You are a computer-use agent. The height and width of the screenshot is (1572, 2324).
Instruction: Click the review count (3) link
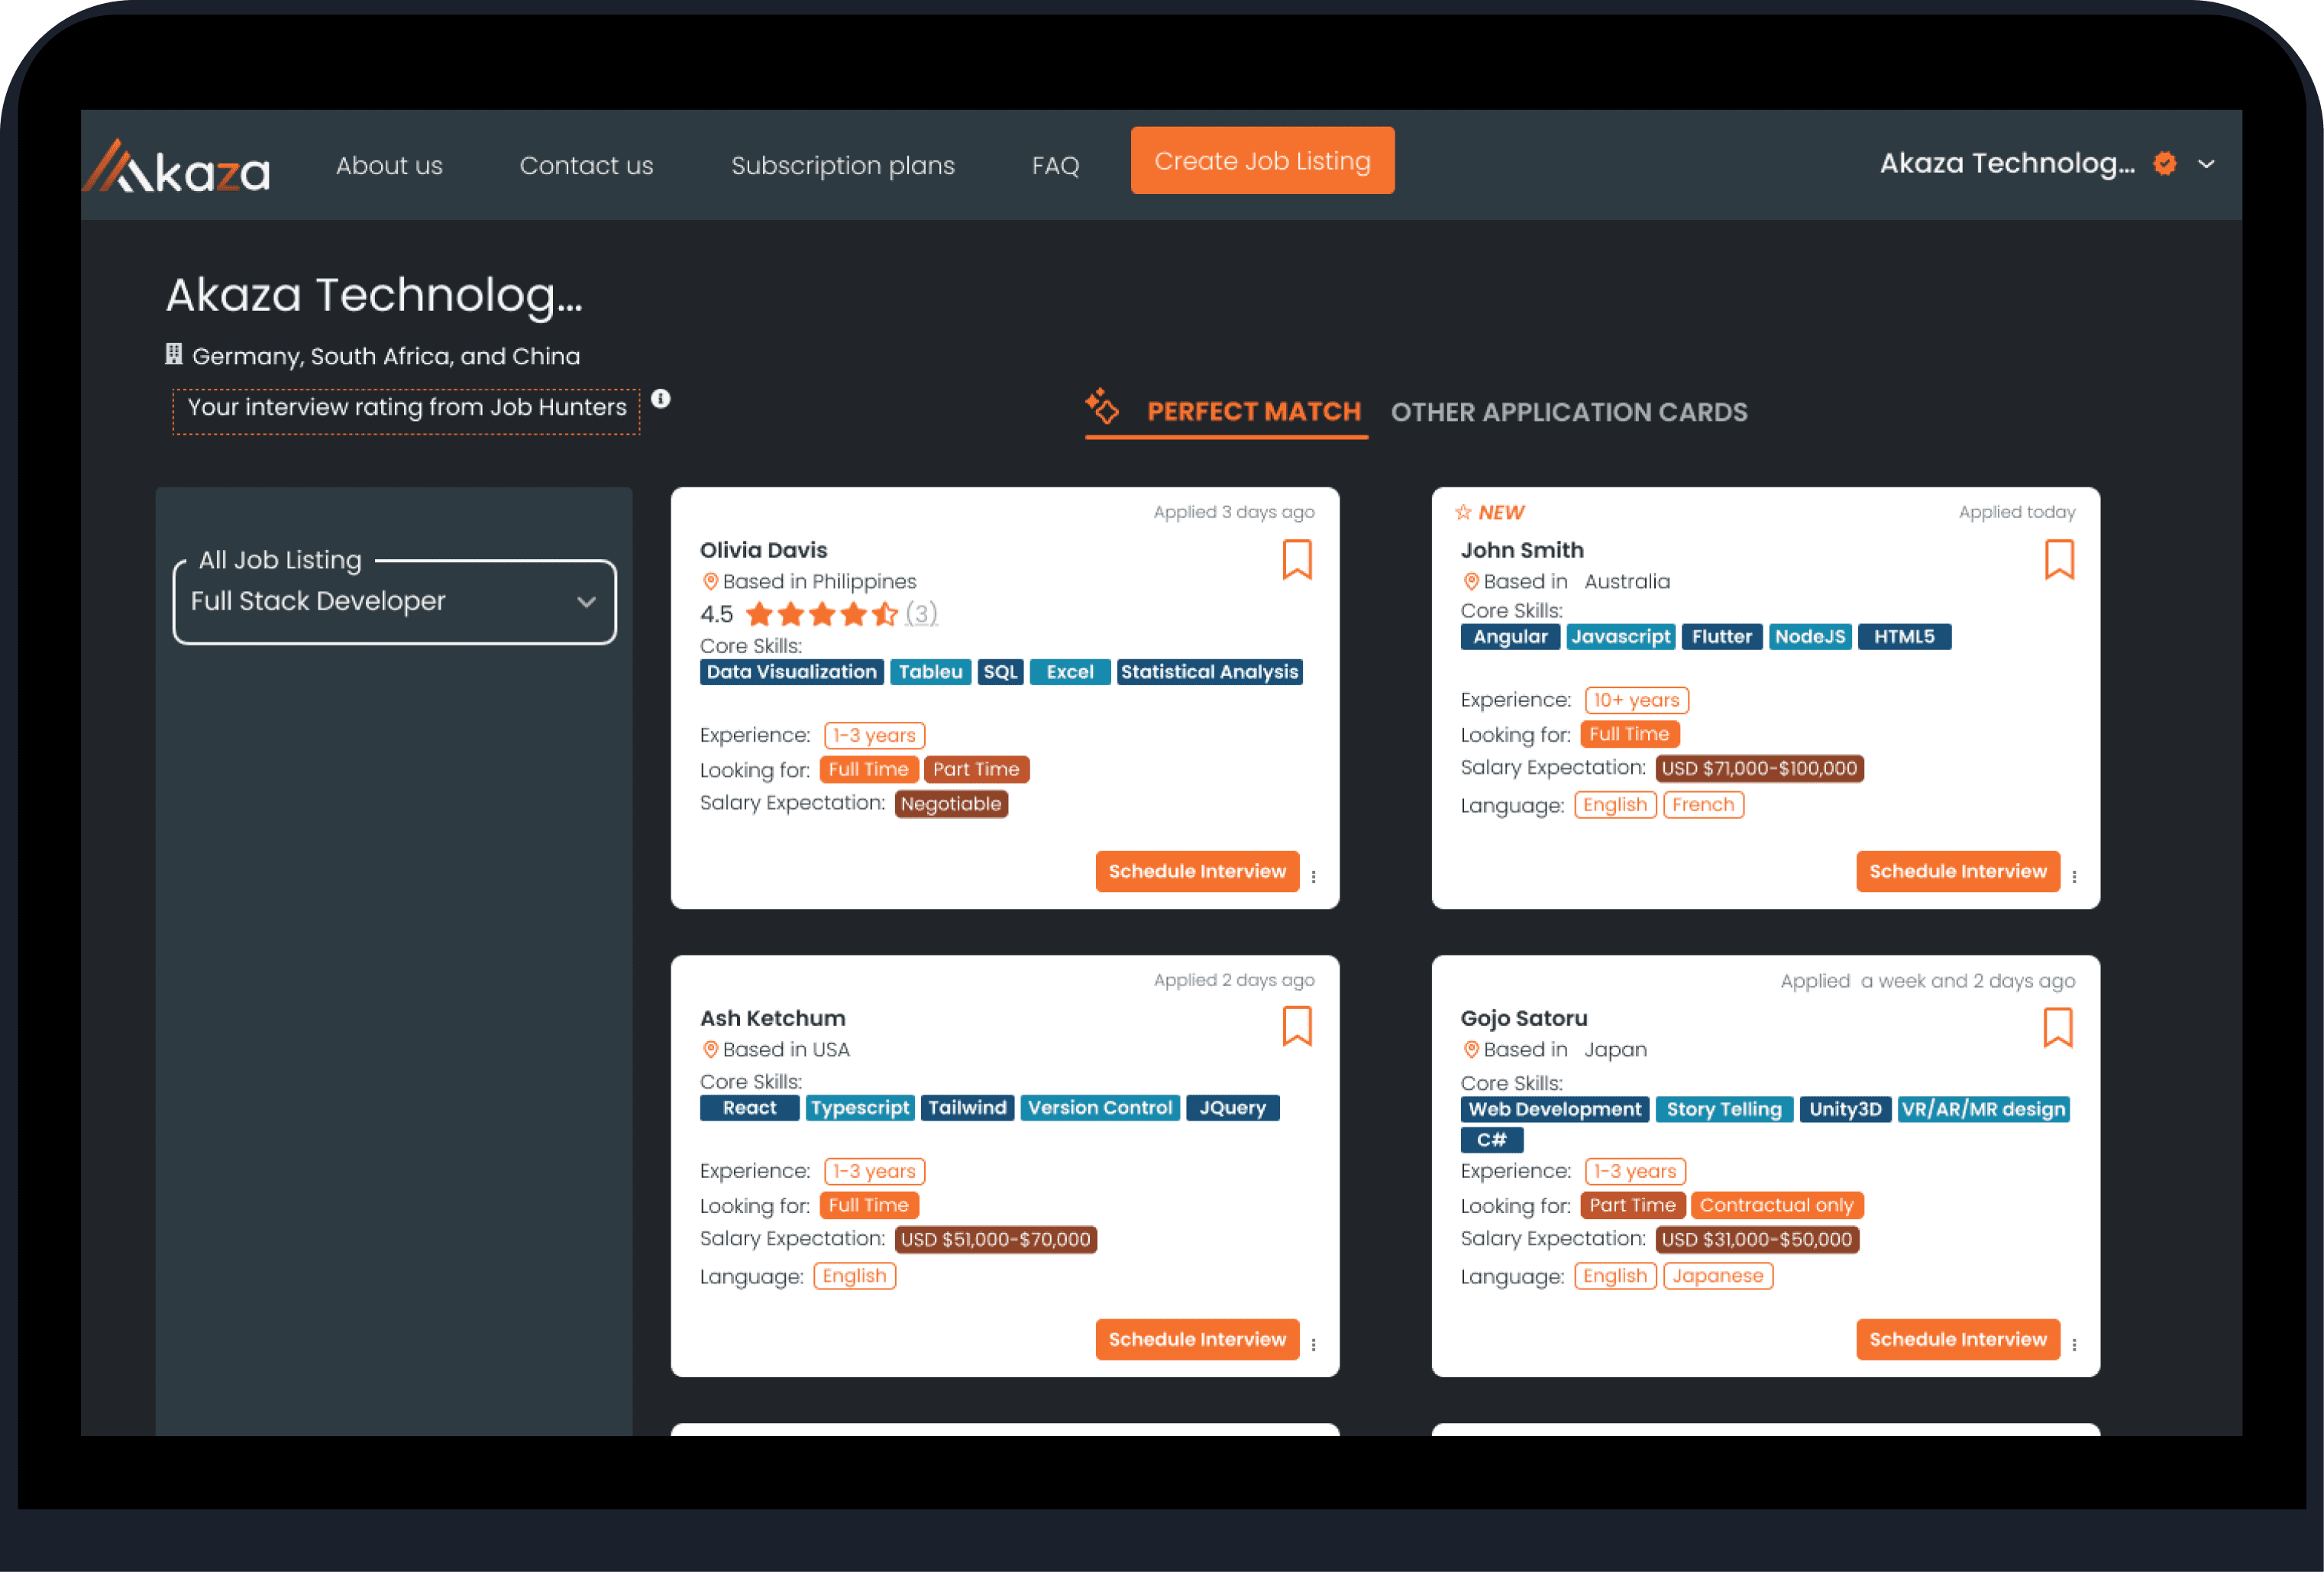921,613
